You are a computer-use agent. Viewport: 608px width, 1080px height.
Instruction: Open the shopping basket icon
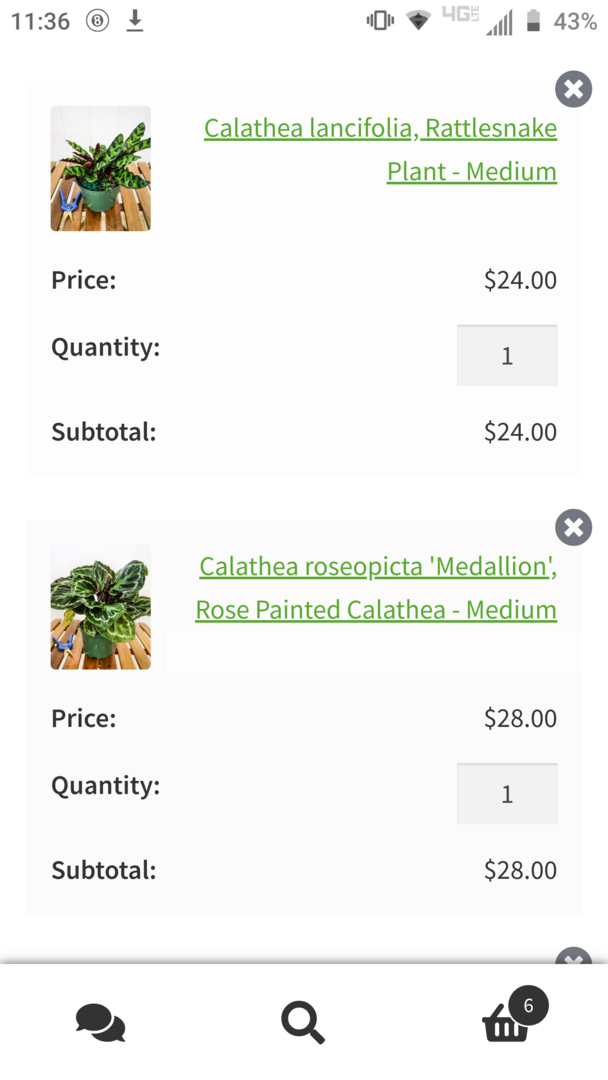click(505, 1024)
